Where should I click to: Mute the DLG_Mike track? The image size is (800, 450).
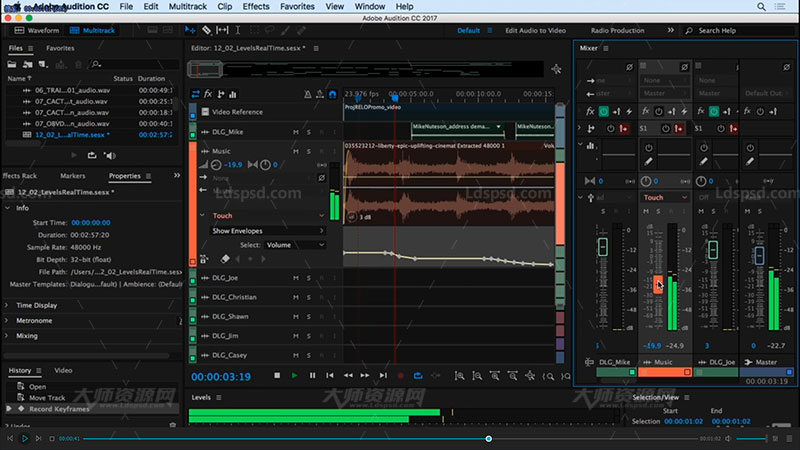click(x=296, y=132)
